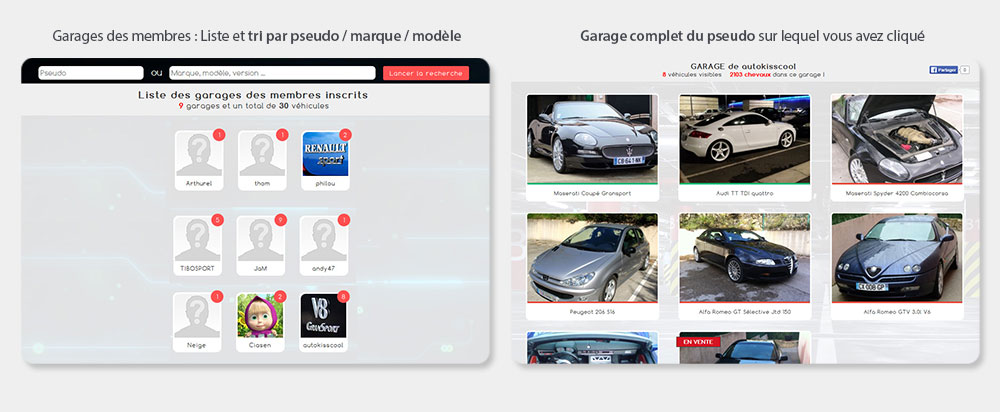Click the red badge 8 on autokisscool

[x=343, y=297]
